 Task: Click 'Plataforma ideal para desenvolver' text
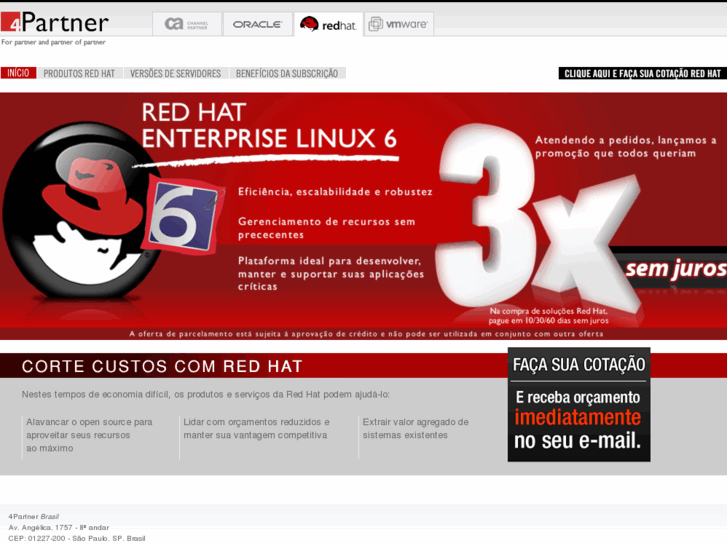click(x=331, y=274)
